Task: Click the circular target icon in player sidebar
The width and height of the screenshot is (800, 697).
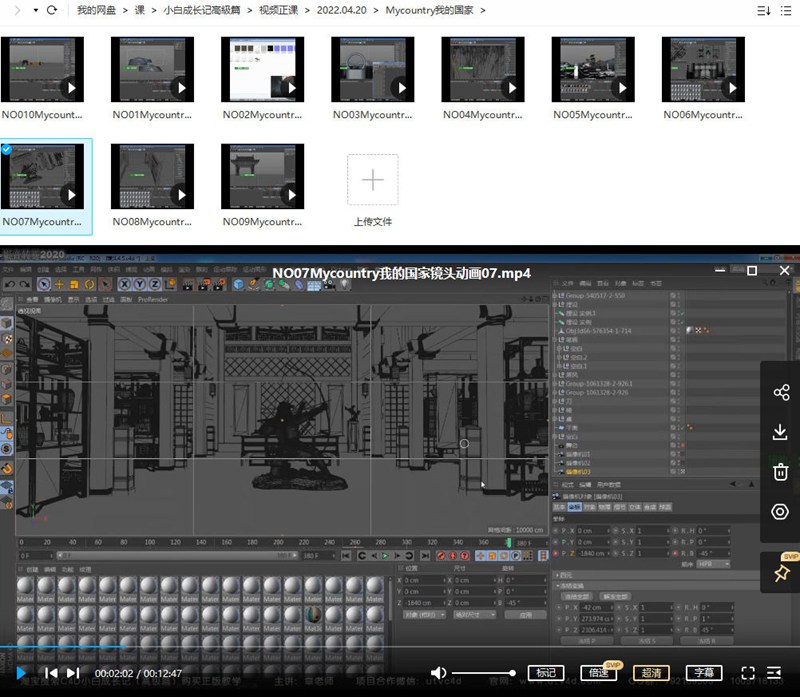Action: coord(780,512)
